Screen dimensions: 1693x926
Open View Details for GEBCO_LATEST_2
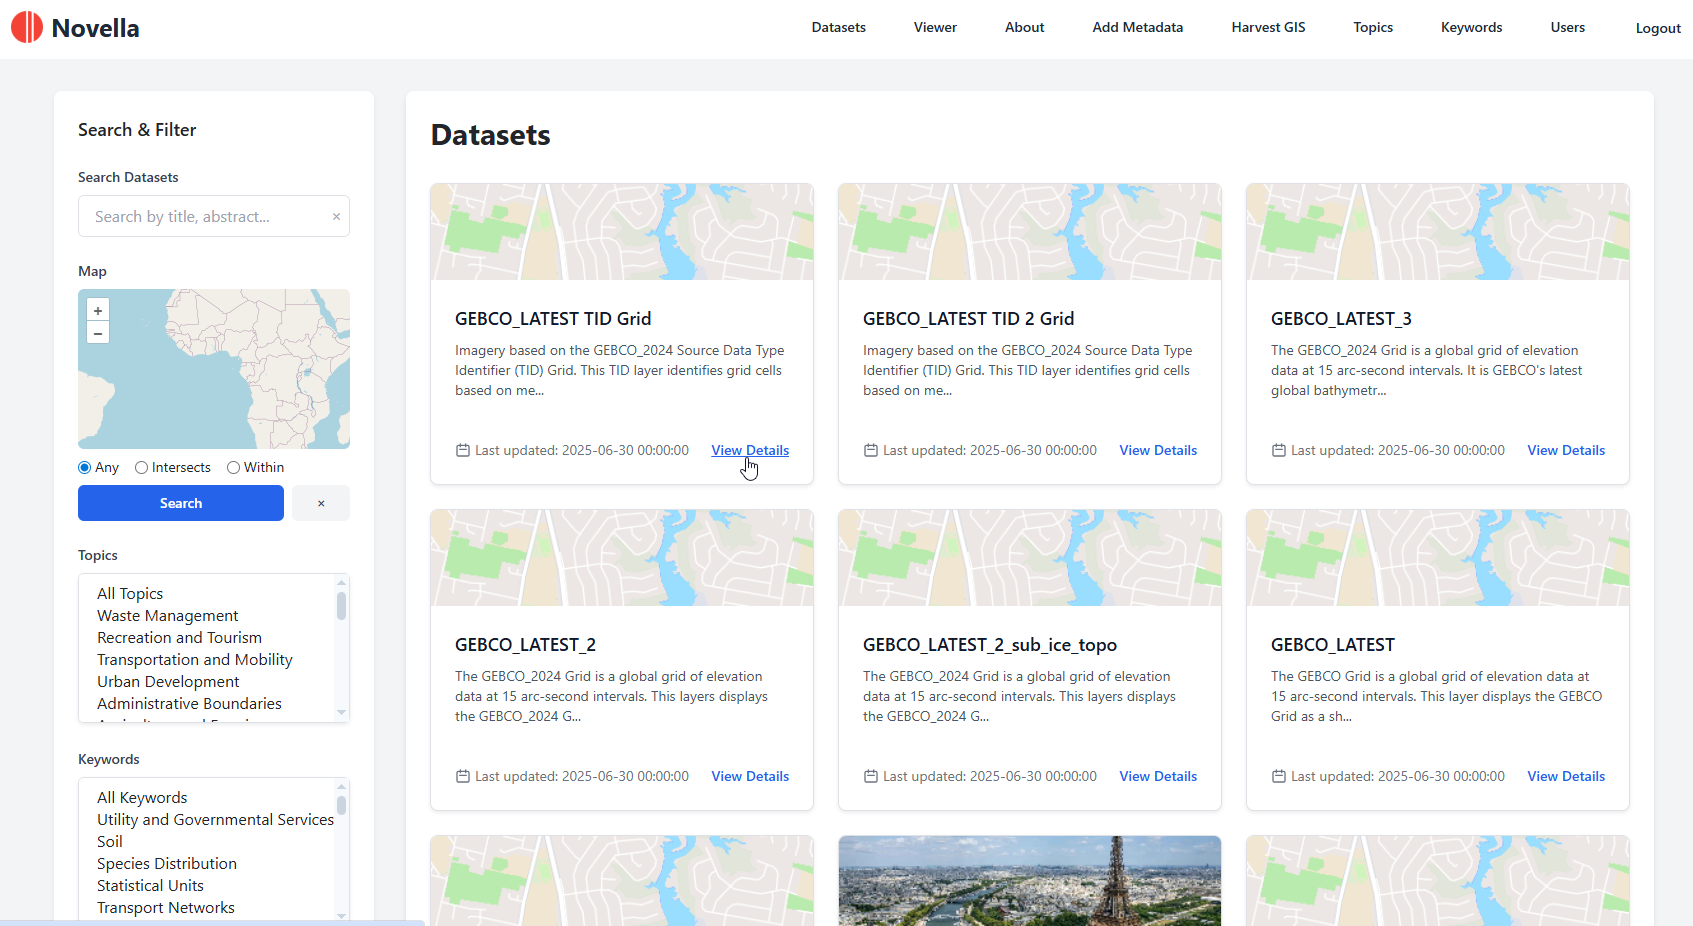point(750,777)
